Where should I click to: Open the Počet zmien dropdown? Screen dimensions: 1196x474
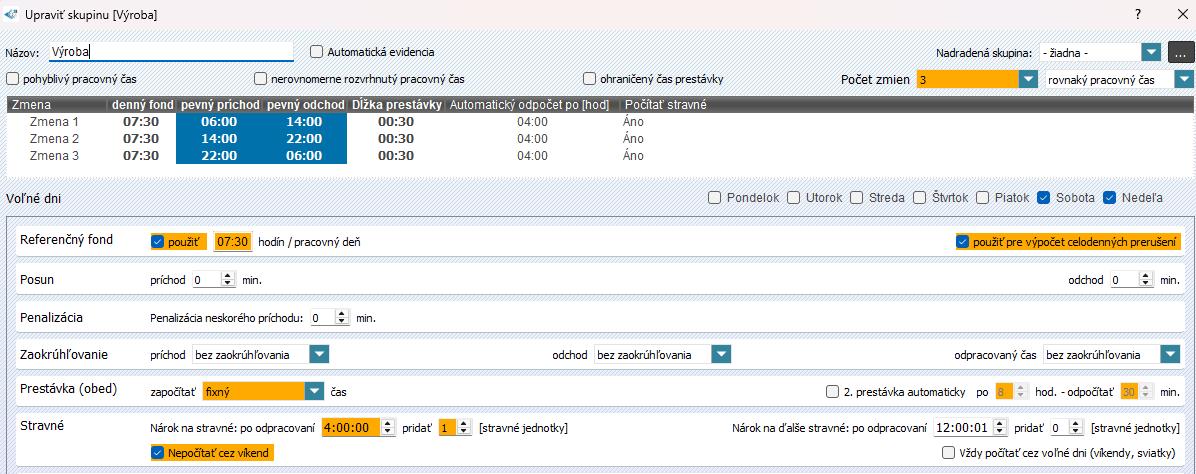tap(1027, 79)
